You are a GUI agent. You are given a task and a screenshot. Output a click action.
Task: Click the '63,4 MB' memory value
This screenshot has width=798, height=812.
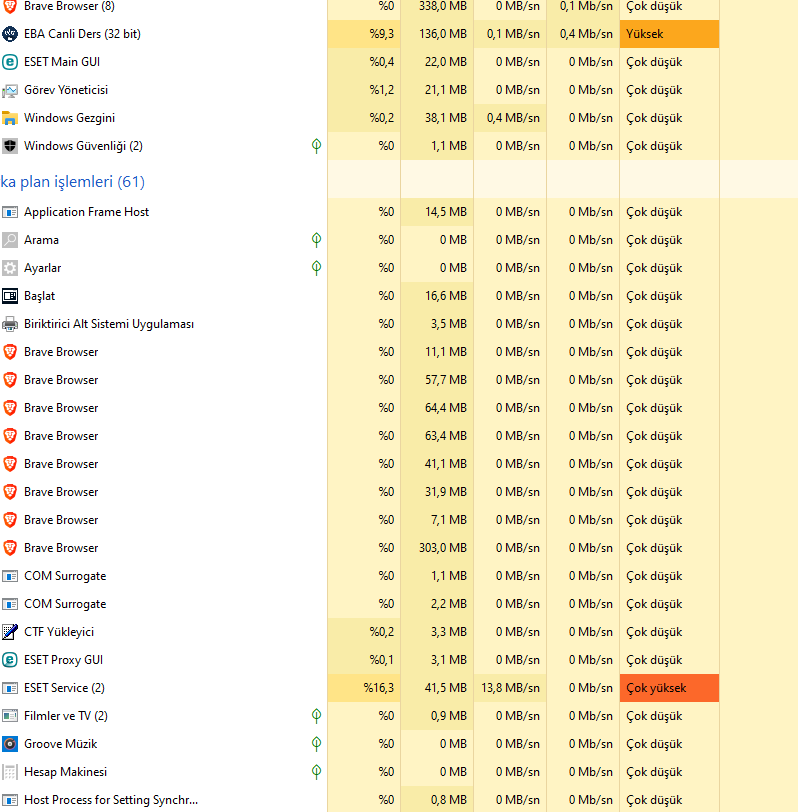(x=446, y=436)
